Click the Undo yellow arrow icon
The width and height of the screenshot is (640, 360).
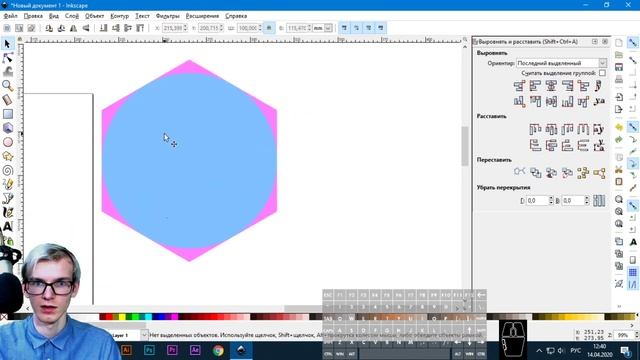tap(619, 127)
